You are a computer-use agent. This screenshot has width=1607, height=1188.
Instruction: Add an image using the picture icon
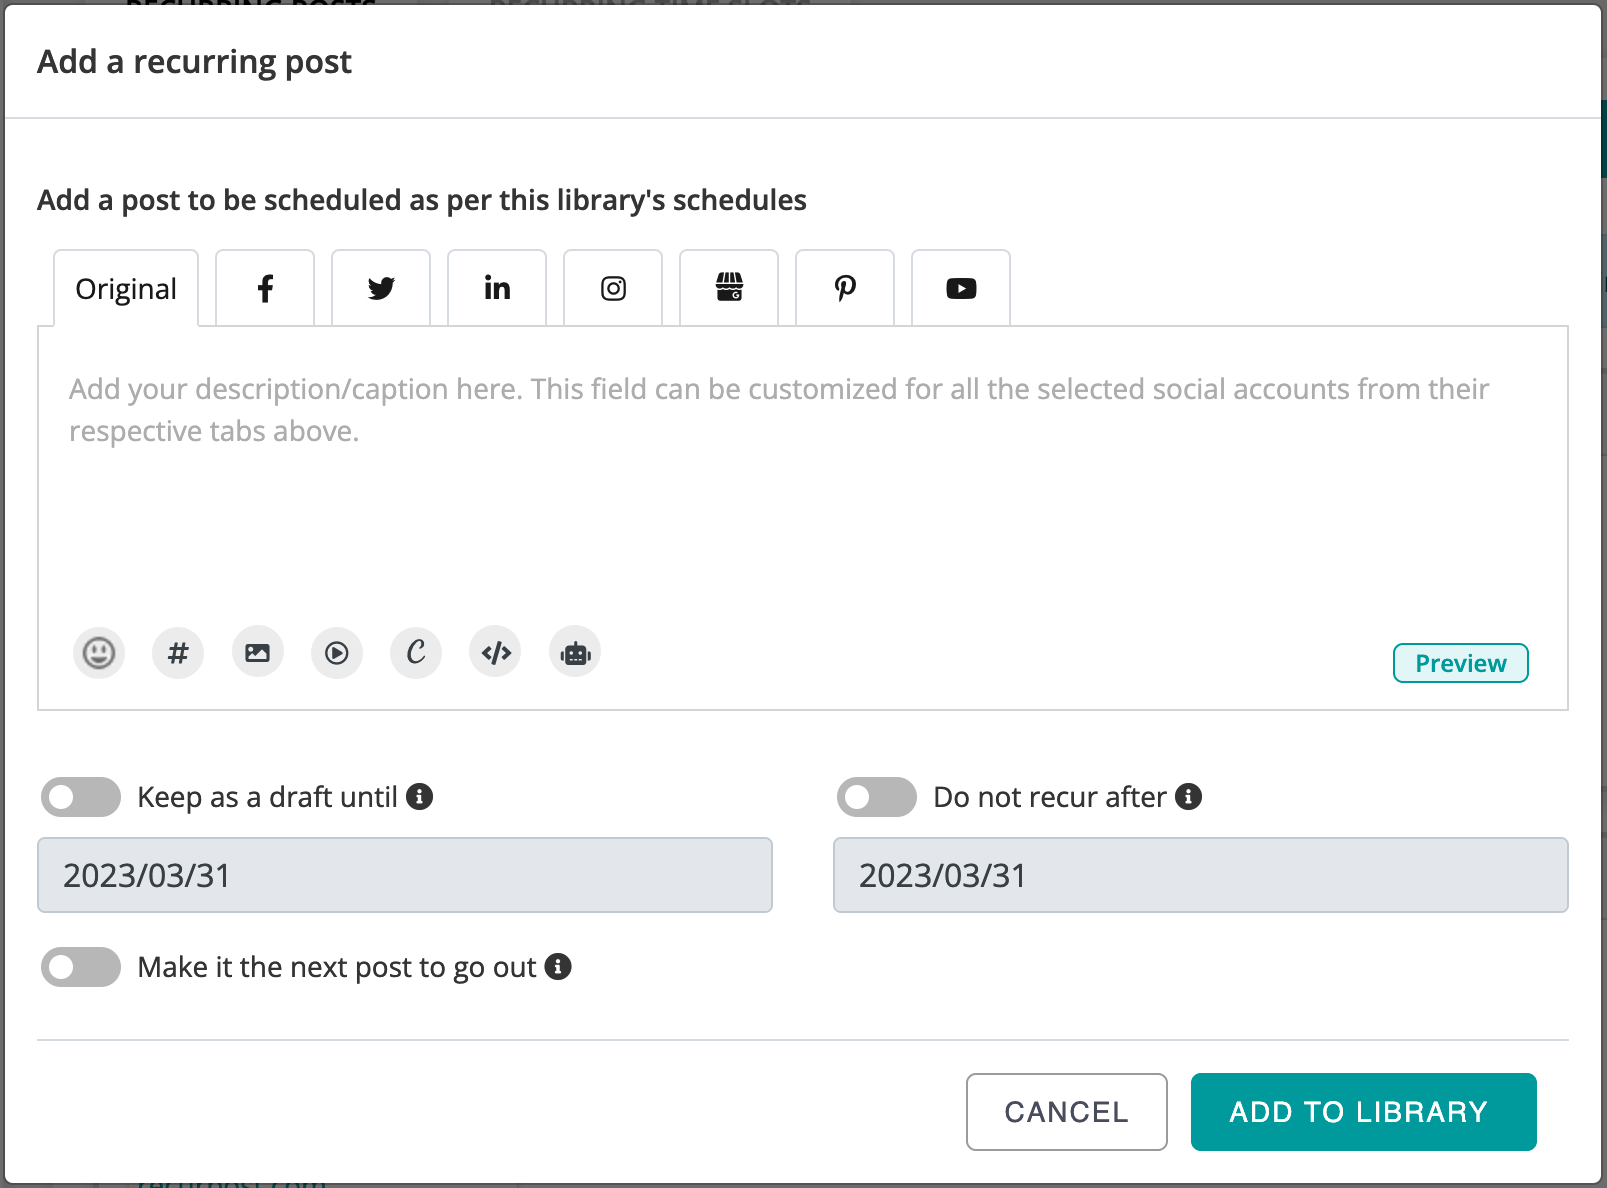tap(258, 653)
